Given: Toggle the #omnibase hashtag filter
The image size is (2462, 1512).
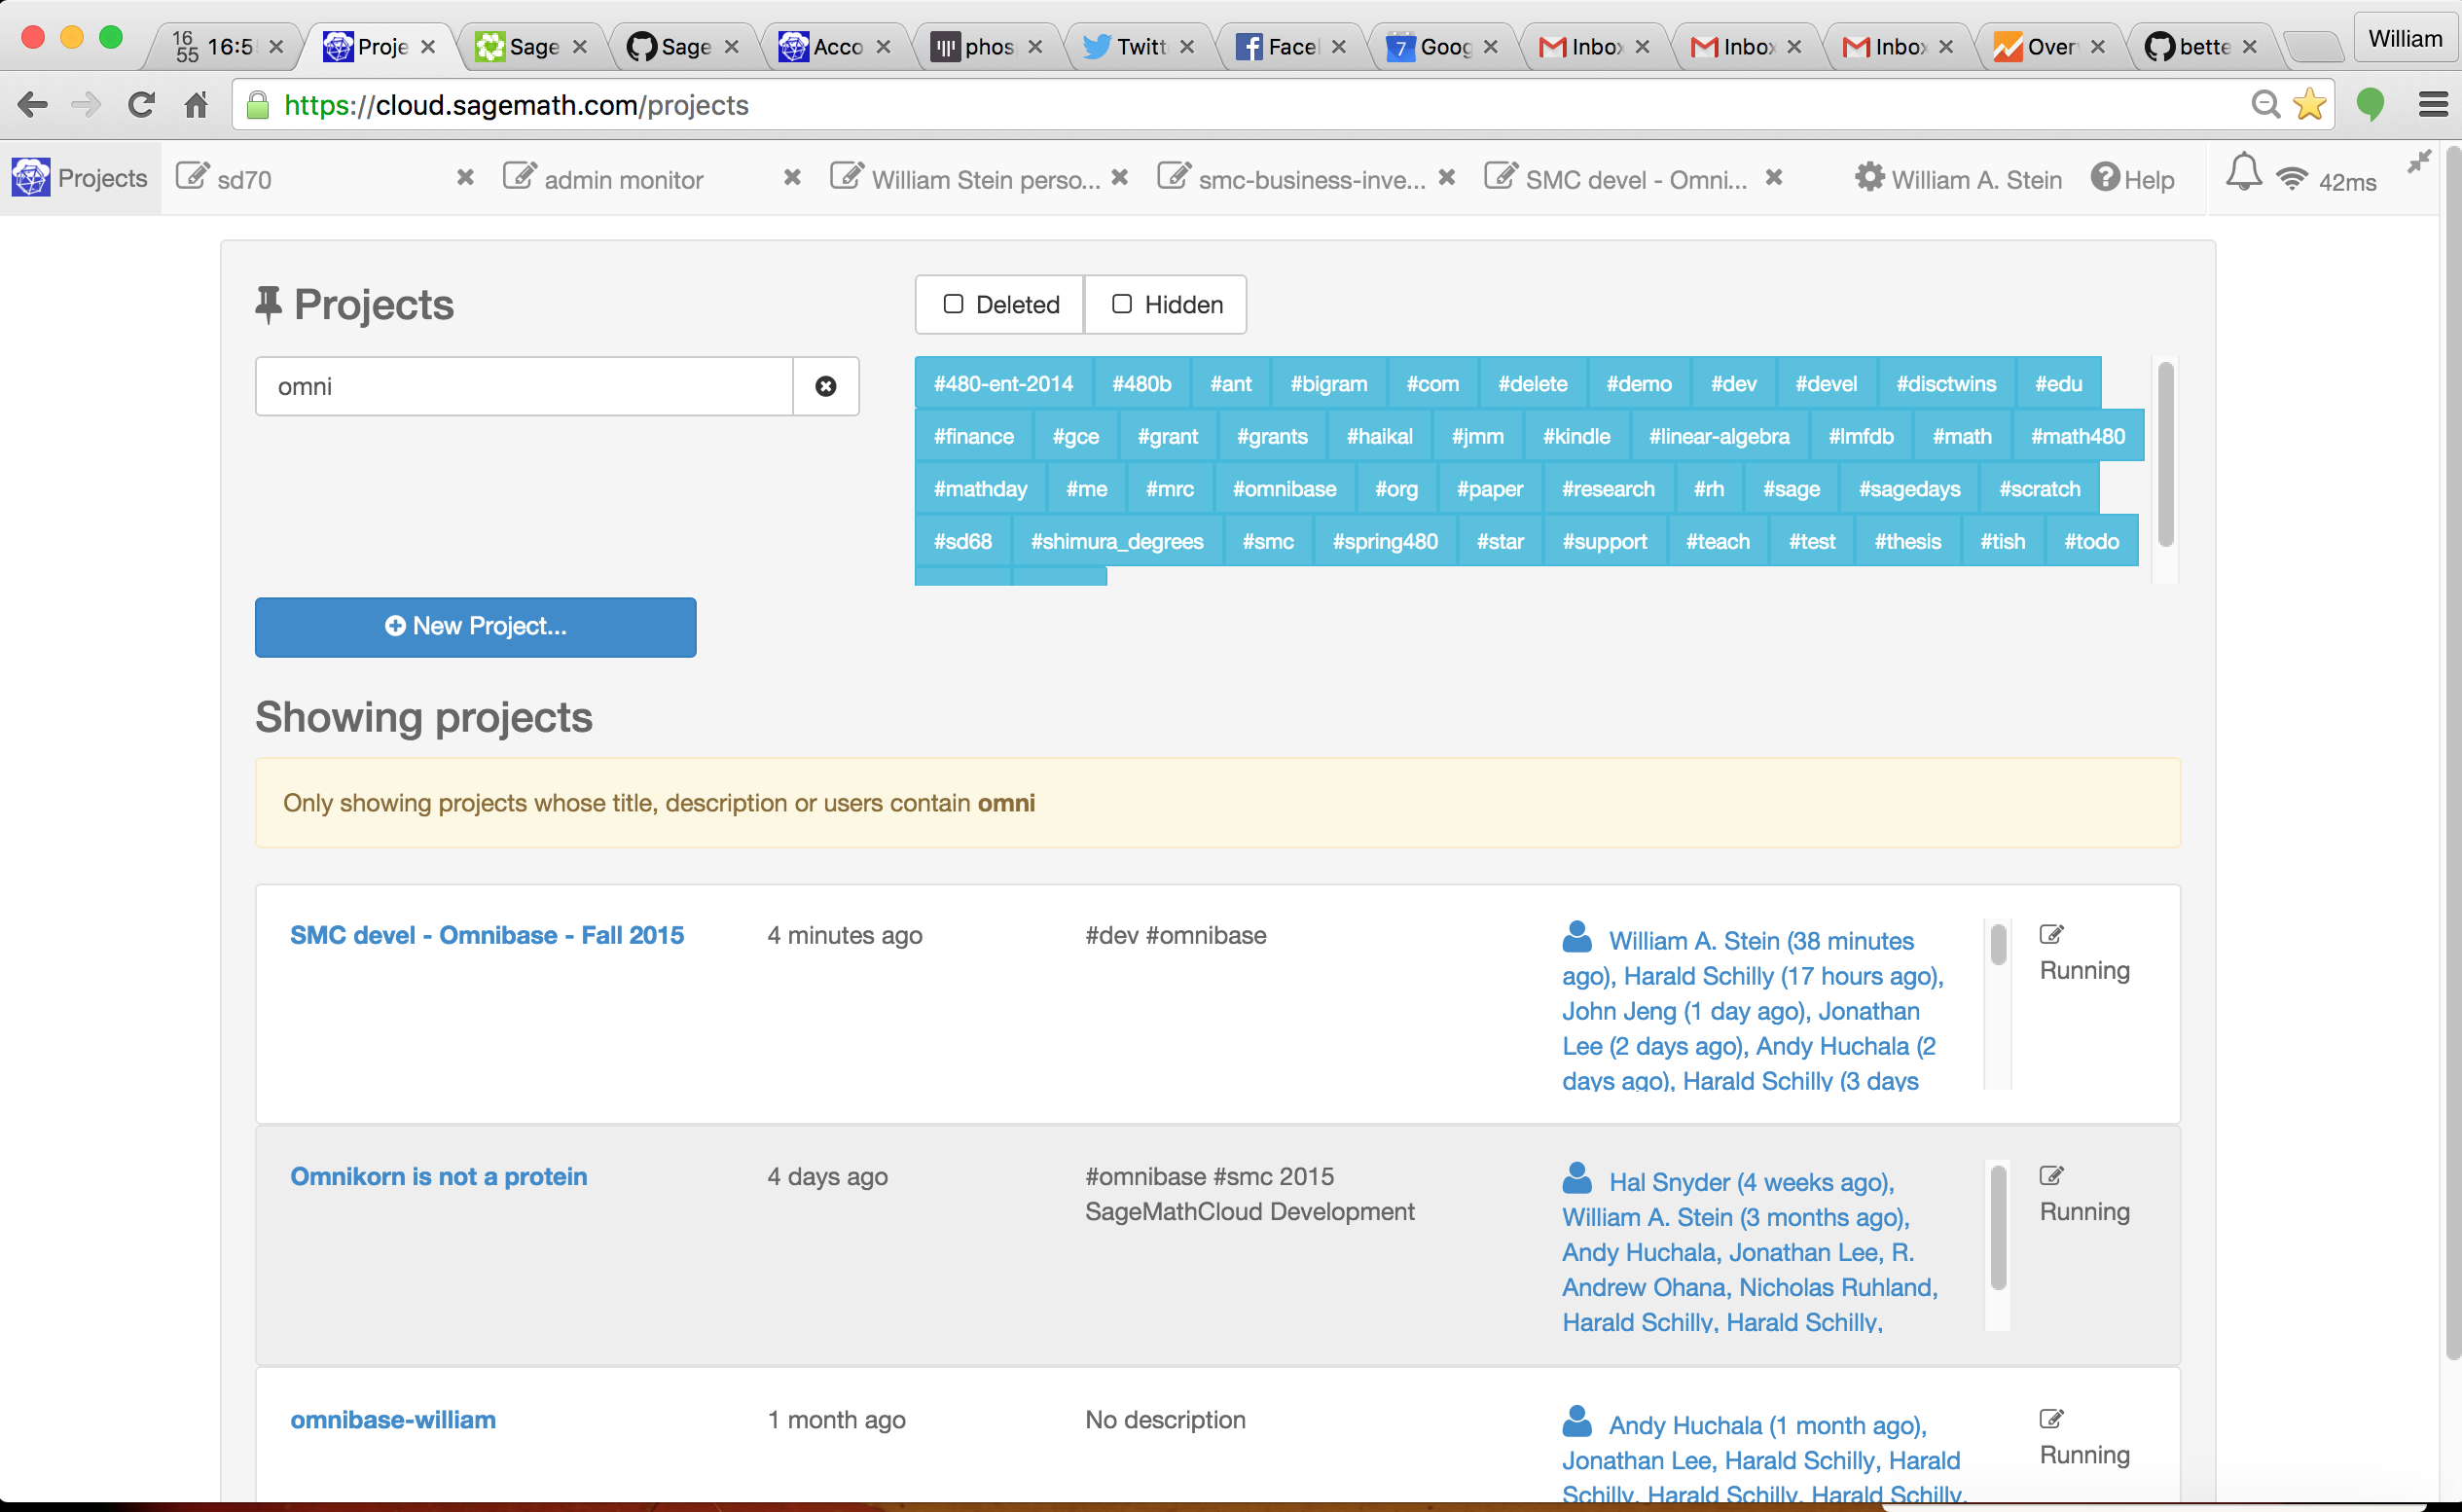Looking at the screenshot, I should 1283,489.
